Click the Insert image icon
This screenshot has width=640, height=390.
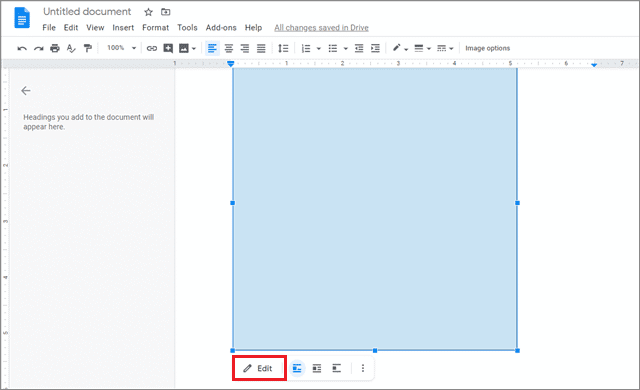coord(184,48)
